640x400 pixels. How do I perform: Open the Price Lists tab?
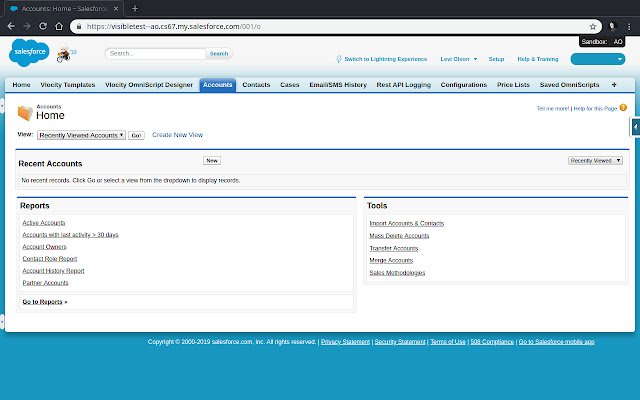point(513,85)
